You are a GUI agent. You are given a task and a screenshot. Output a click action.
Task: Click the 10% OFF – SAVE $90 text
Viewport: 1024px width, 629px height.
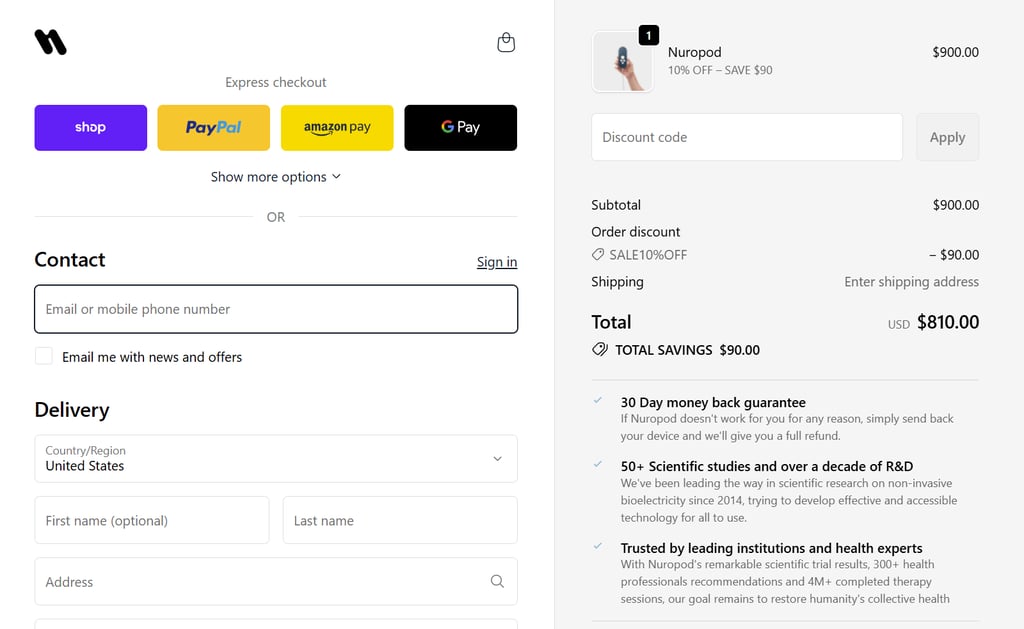click(x=720, y=70)
